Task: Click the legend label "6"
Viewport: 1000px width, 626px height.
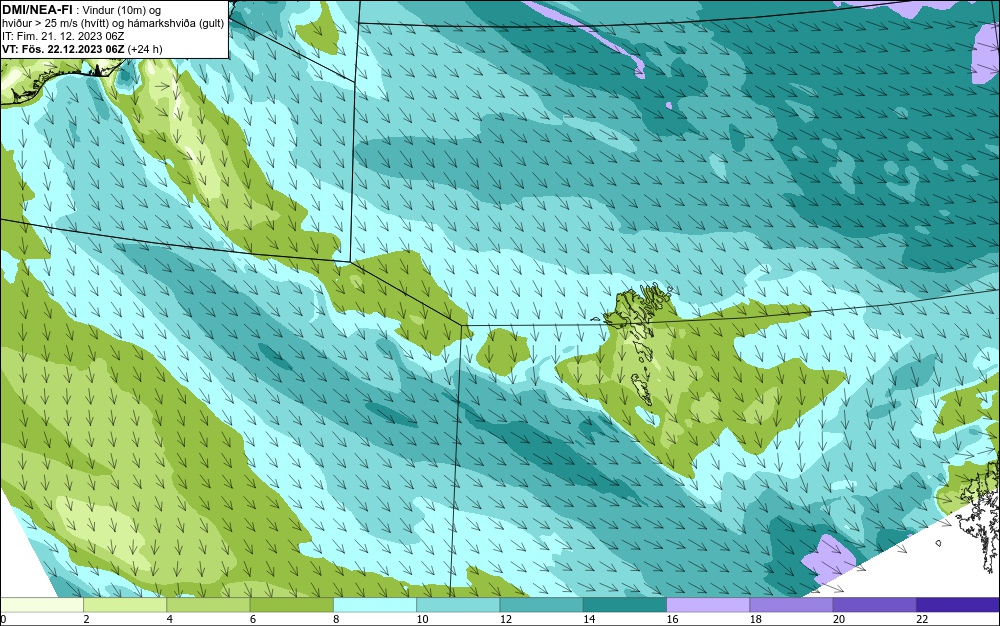Action: click(x=253, y=619)
